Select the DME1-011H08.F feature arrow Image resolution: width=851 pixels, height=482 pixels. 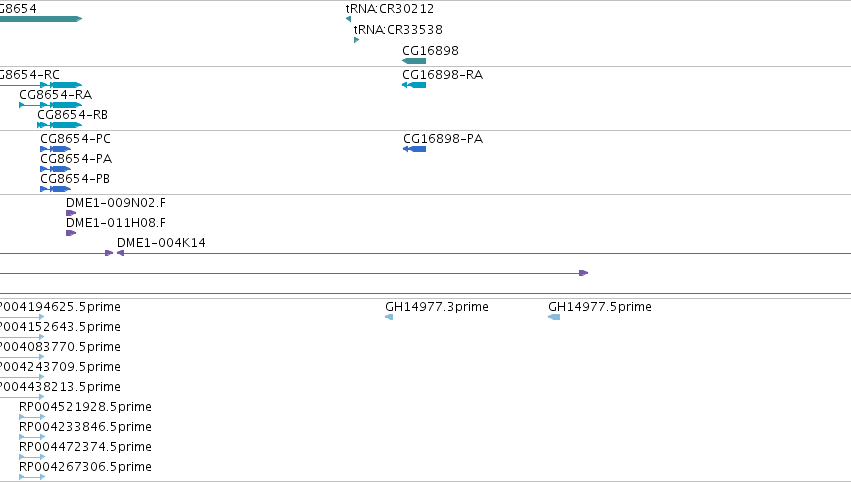[x=71, y=233]
